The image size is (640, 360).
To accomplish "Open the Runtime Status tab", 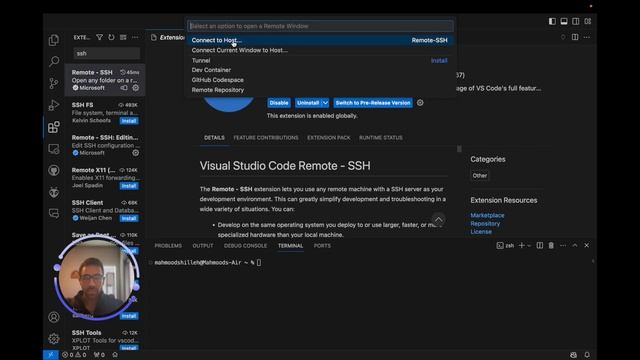I will click(x=381, y=138).
